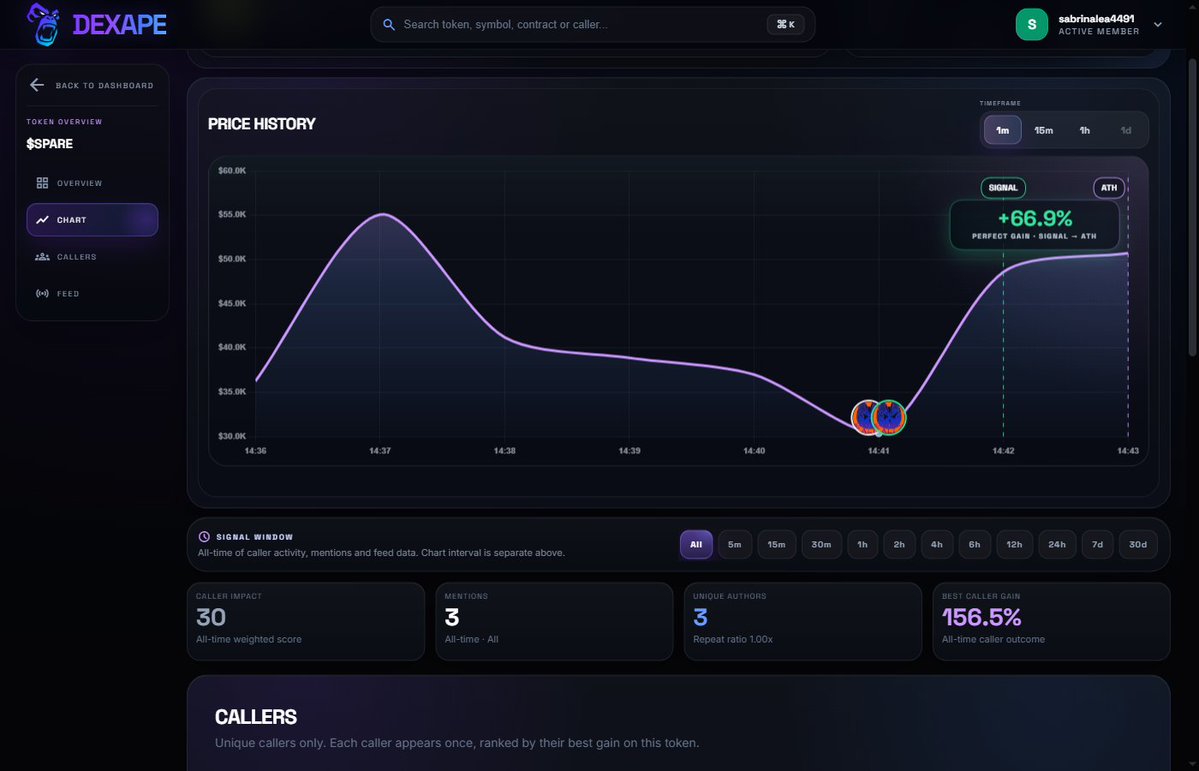Click the green S user avatar
1199x771 pixels.
pos(1032,24)
